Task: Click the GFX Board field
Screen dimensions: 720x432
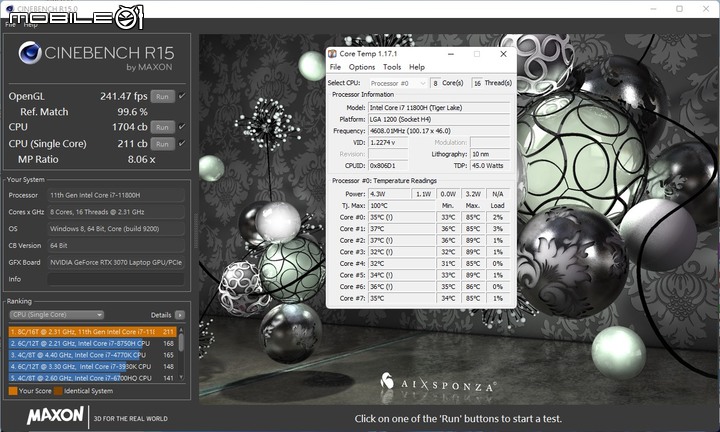Action: pos(116,263)
